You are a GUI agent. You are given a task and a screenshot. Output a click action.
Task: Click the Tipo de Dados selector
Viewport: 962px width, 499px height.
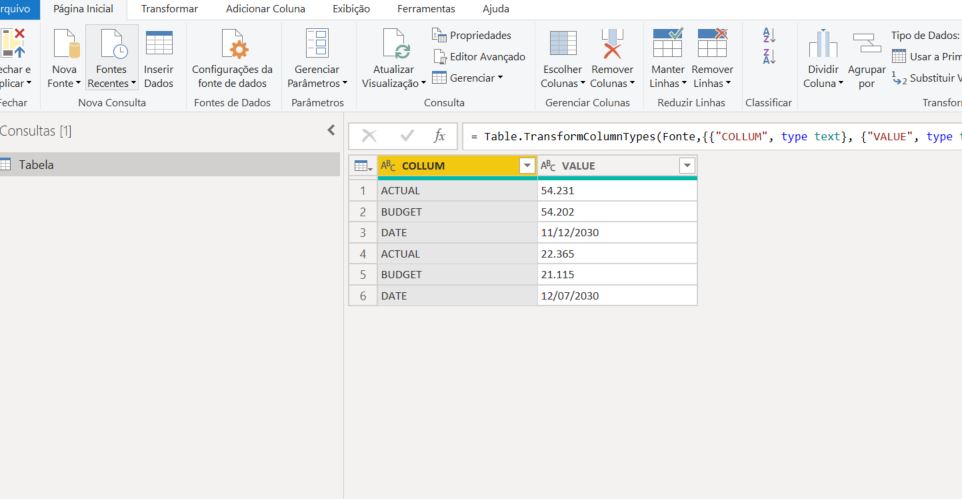click(x=926, y=36)
